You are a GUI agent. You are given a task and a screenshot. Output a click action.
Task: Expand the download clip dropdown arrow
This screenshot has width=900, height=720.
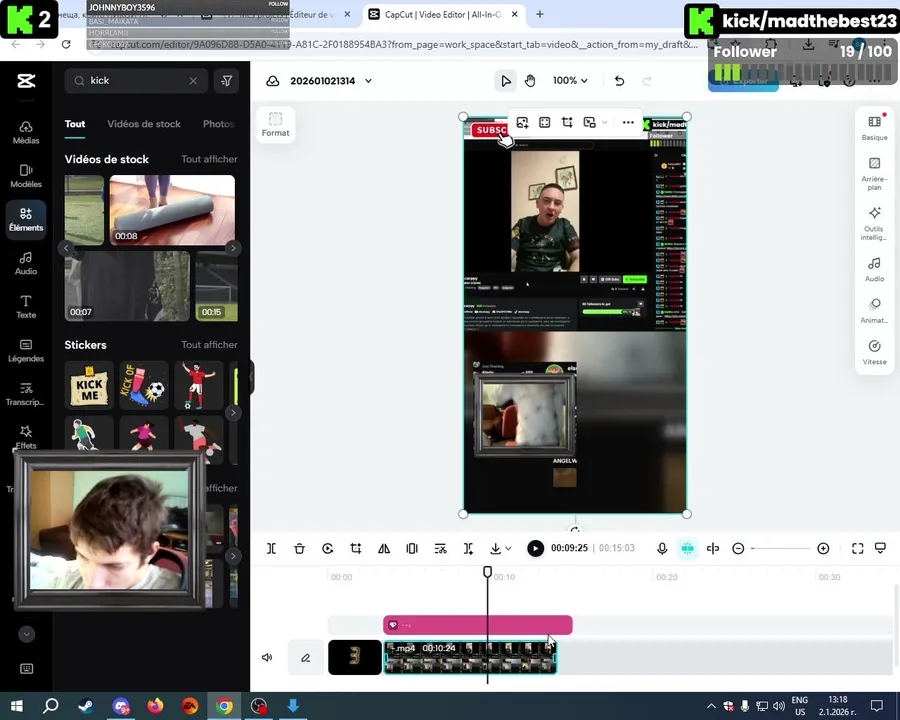pyautogui.click(x=508, y=548)
